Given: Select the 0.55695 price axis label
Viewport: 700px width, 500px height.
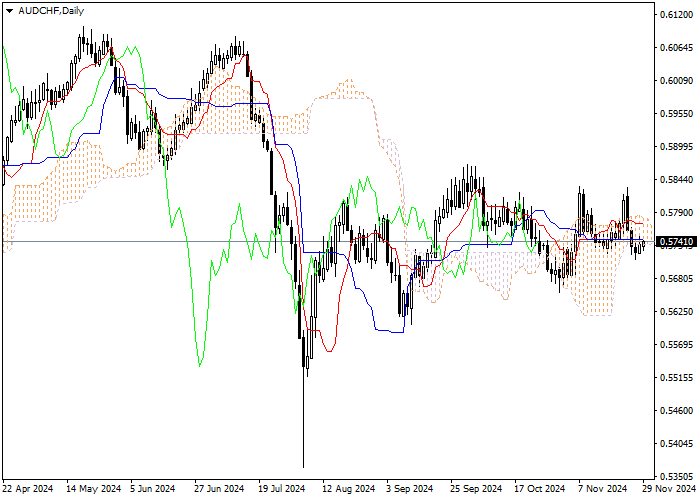Looking at the screenshot, I should click(x=677, y=345).
